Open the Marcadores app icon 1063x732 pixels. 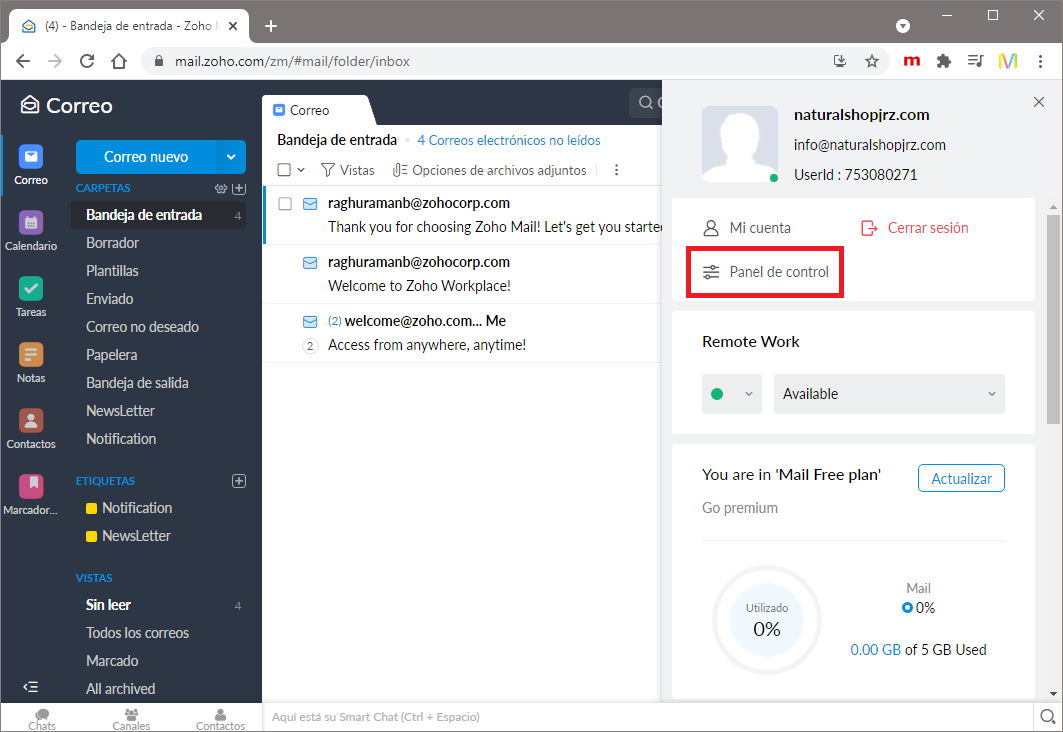(31, 495)
